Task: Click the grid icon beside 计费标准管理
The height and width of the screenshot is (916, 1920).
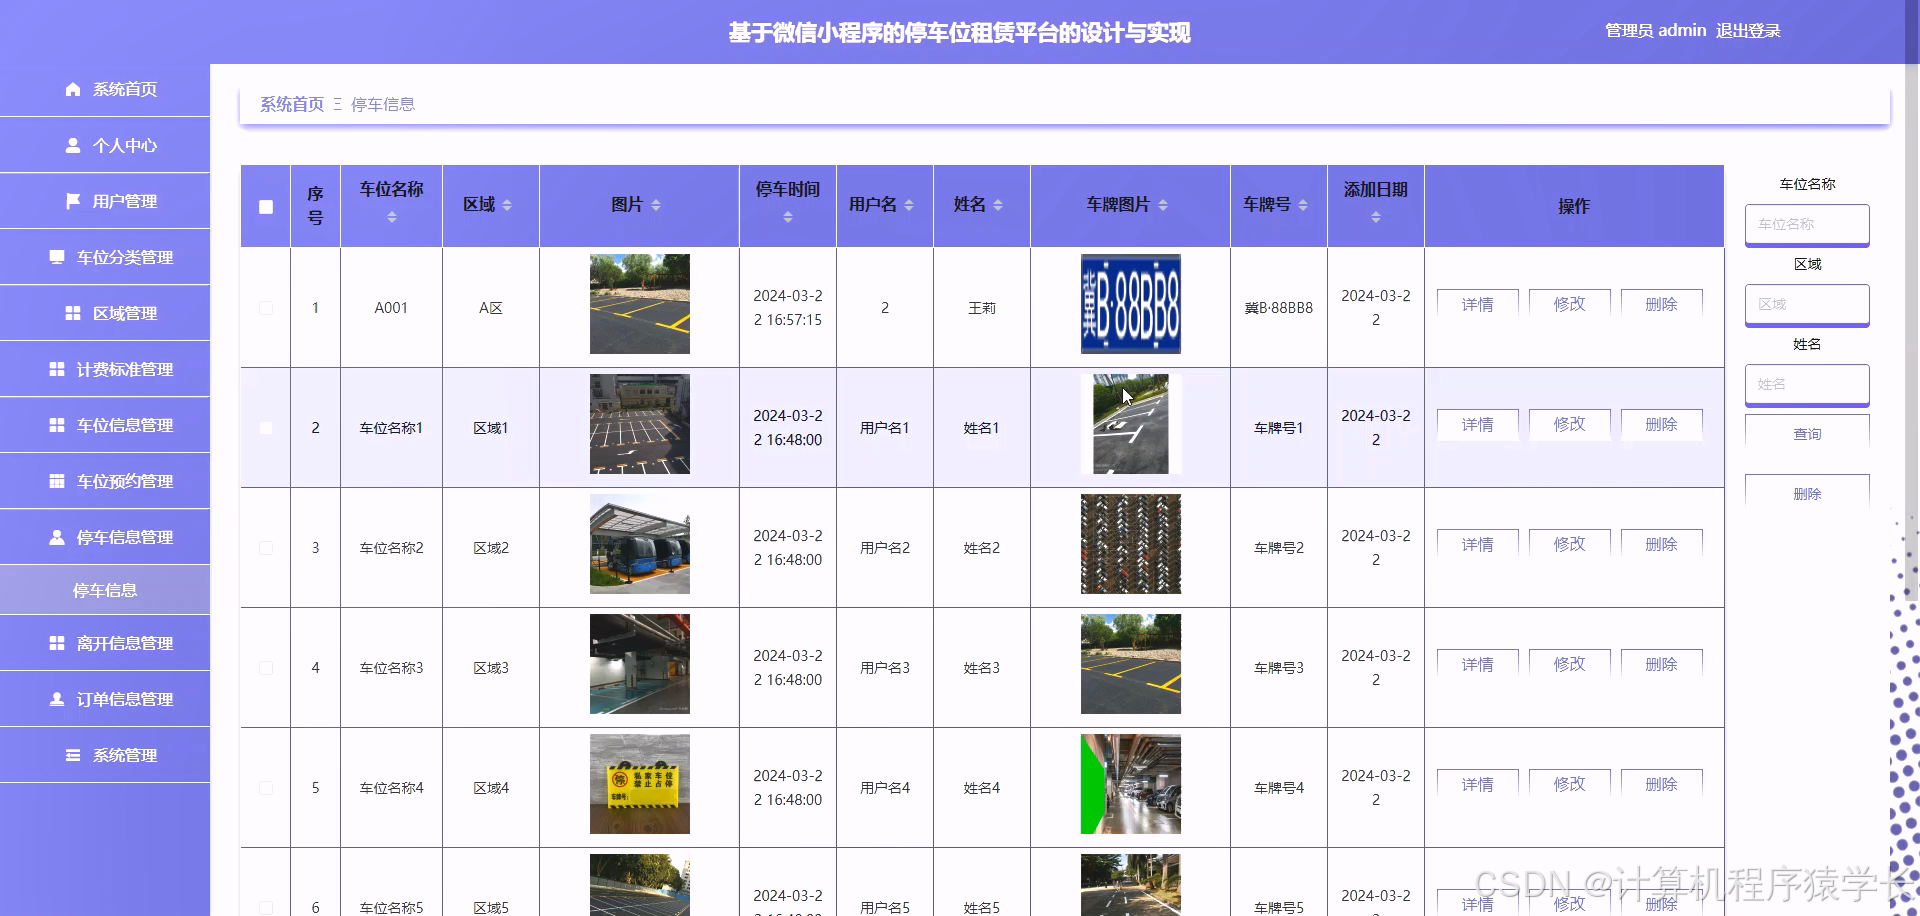Action: coord(57,369)
